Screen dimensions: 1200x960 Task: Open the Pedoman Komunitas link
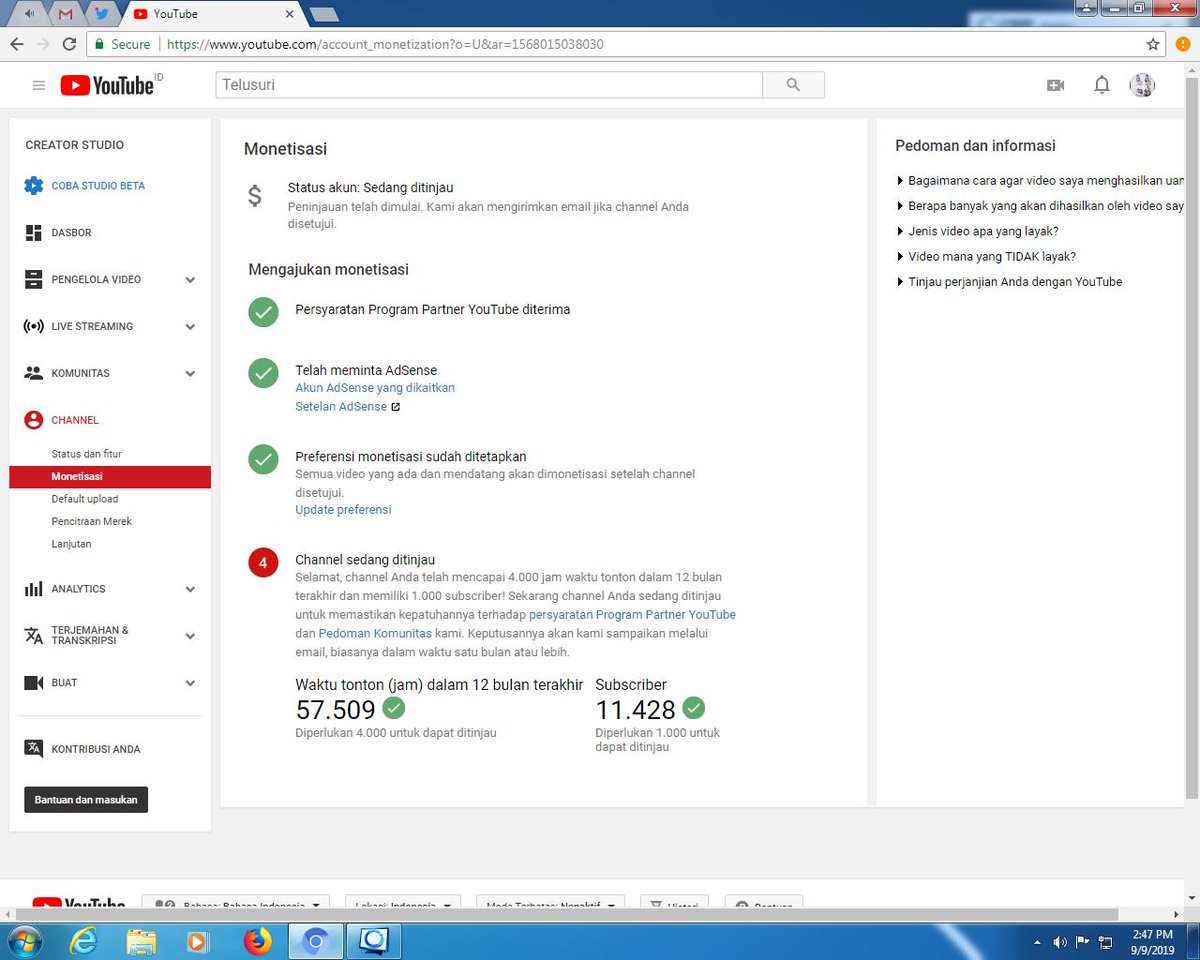[375, 634]
